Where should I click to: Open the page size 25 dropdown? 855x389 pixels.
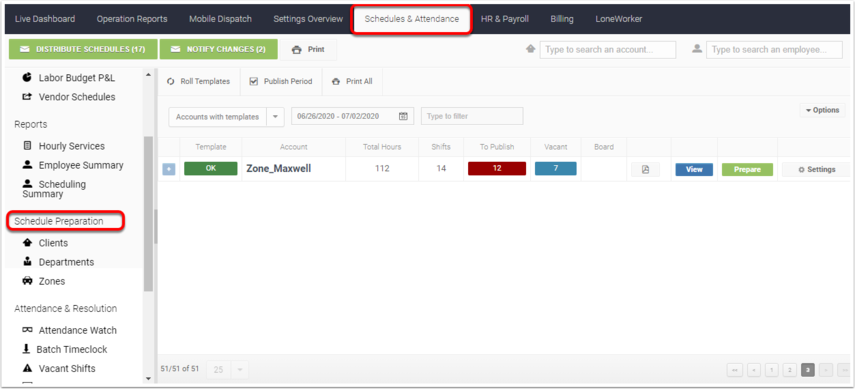(239, 370)
